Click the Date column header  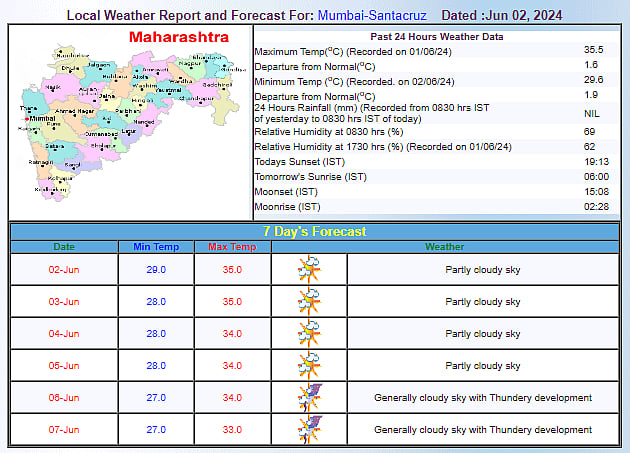click(x=63, y=246)
